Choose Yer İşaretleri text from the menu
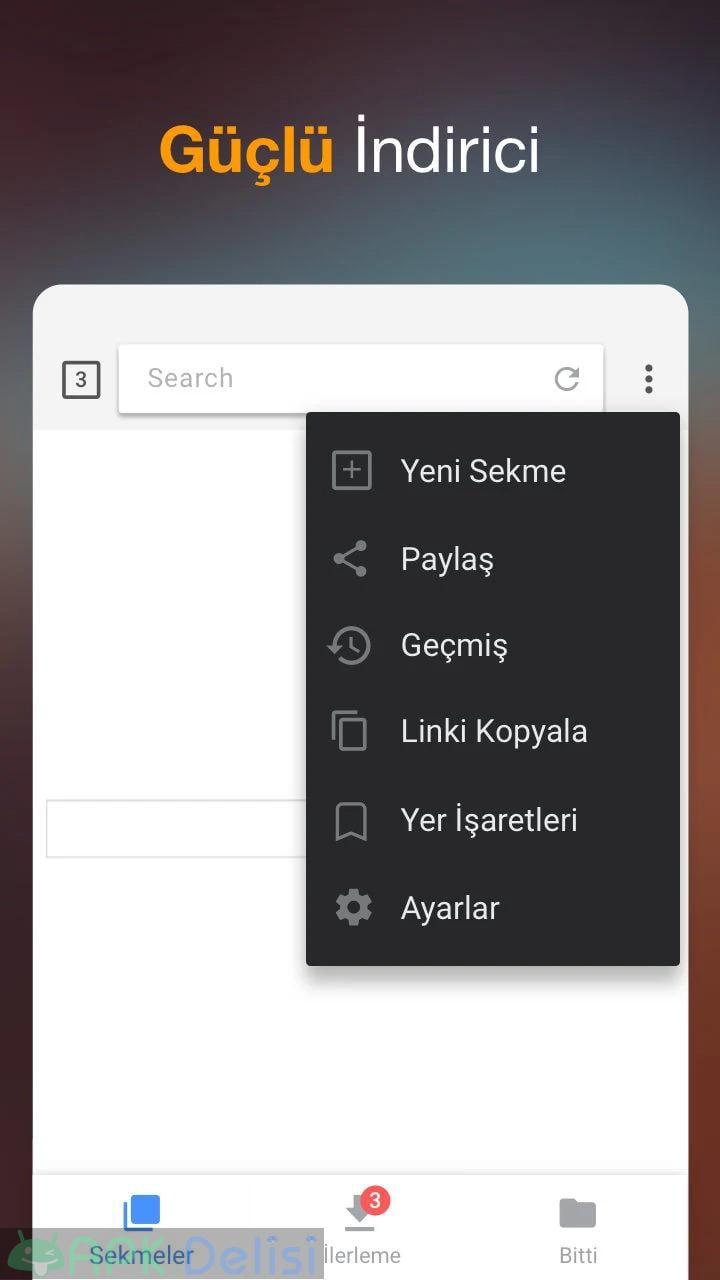 pyautogui.click(x=489, y=821)
